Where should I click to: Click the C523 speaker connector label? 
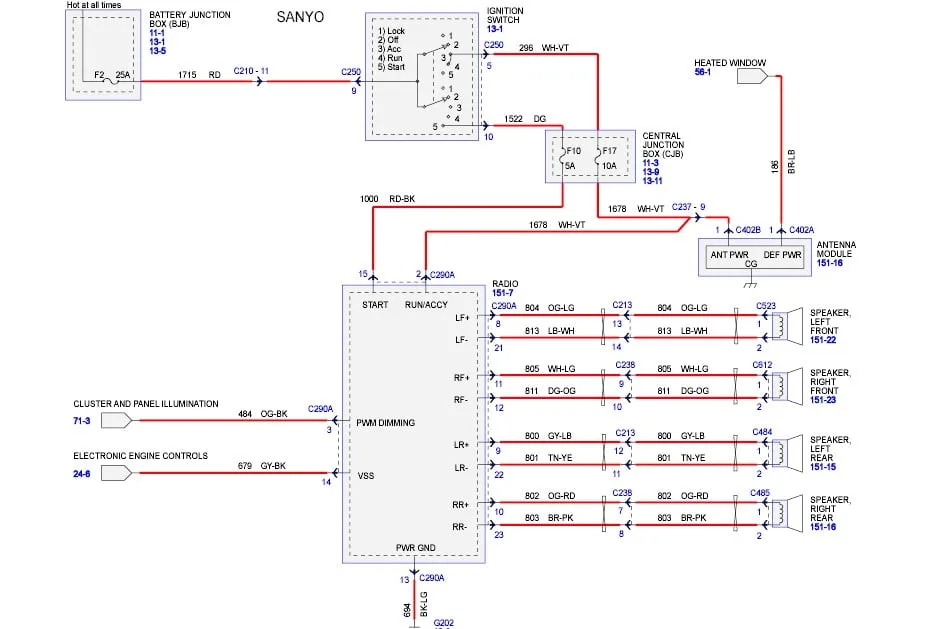(x=766, y=306)
